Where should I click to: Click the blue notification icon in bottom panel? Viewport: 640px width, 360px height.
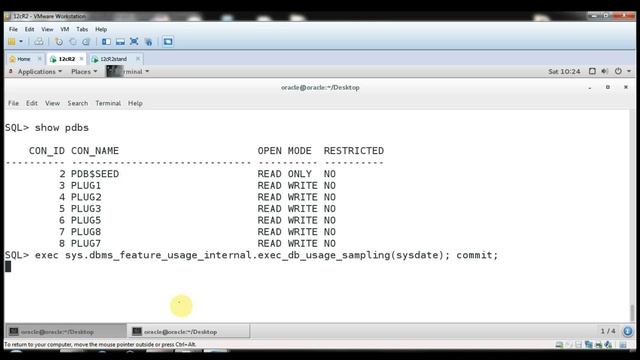coord(628,331)
